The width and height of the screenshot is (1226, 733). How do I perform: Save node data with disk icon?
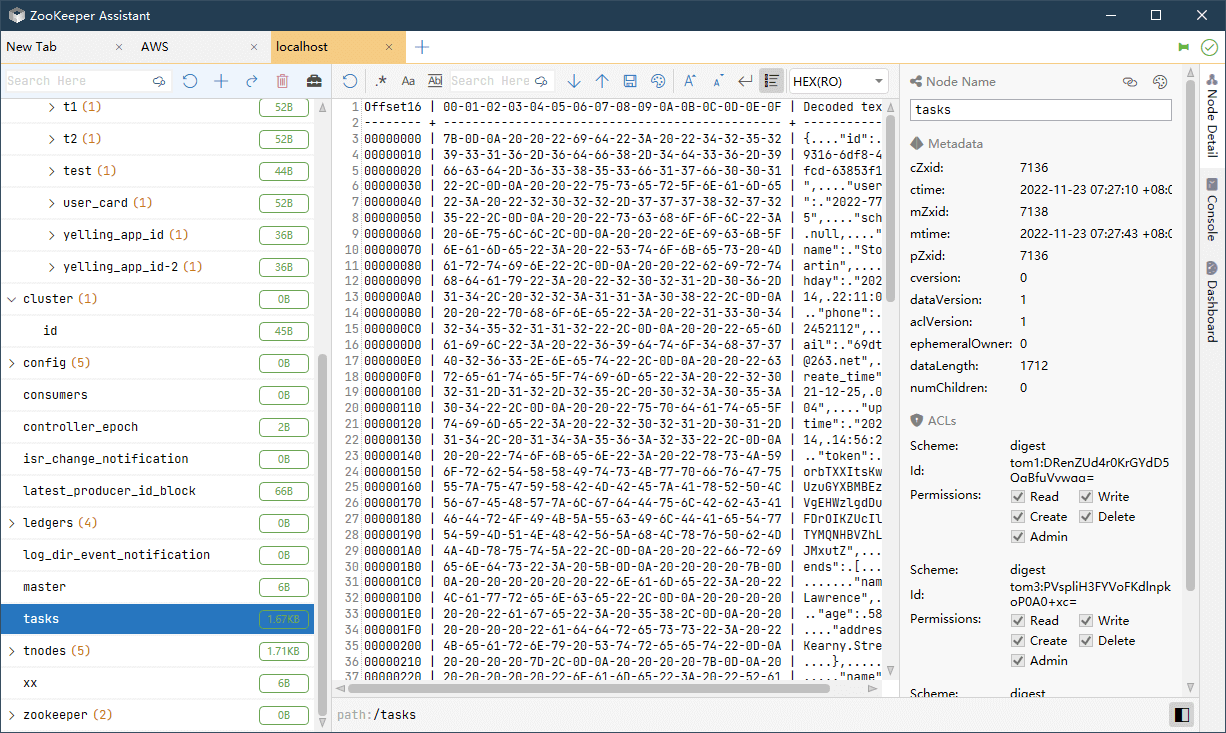tap(630, 81)
